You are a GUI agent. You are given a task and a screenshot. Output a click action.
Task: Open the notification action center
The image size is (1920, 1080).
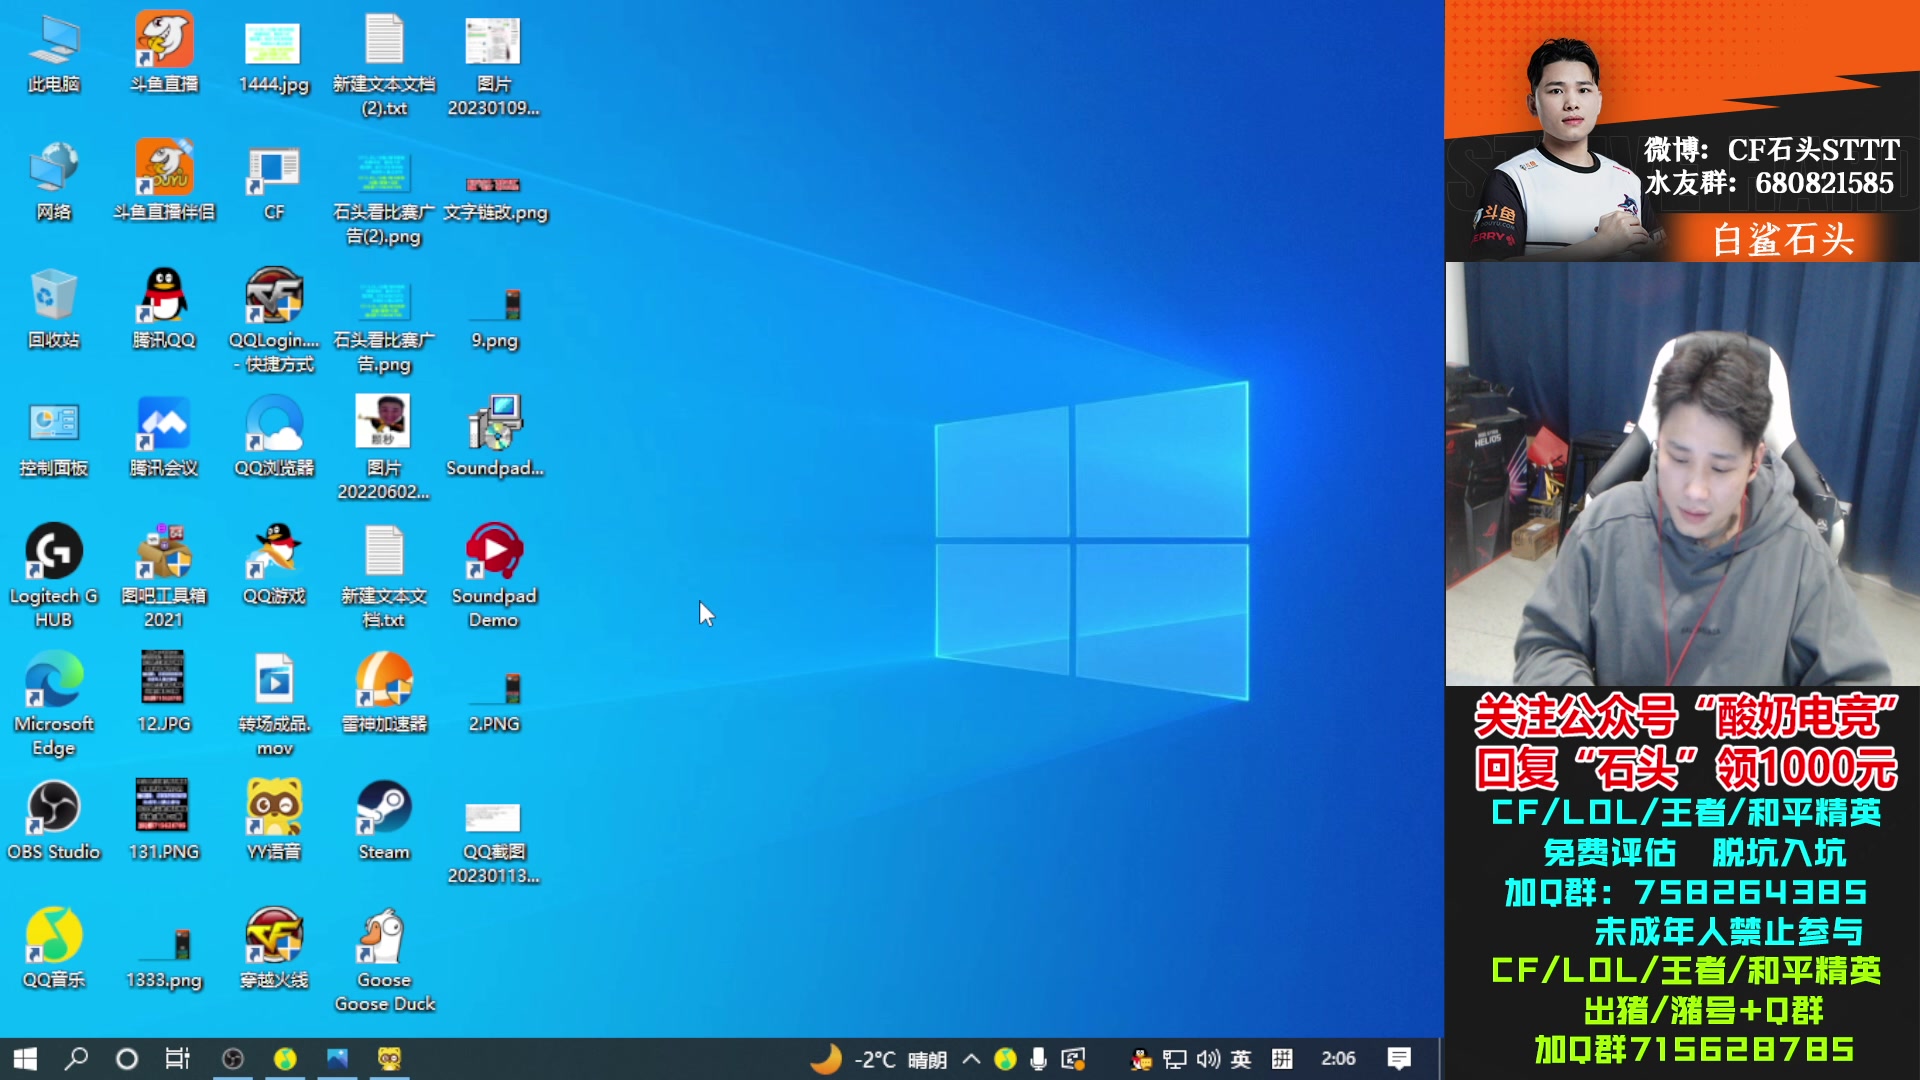click(x=1399, y=1059)
